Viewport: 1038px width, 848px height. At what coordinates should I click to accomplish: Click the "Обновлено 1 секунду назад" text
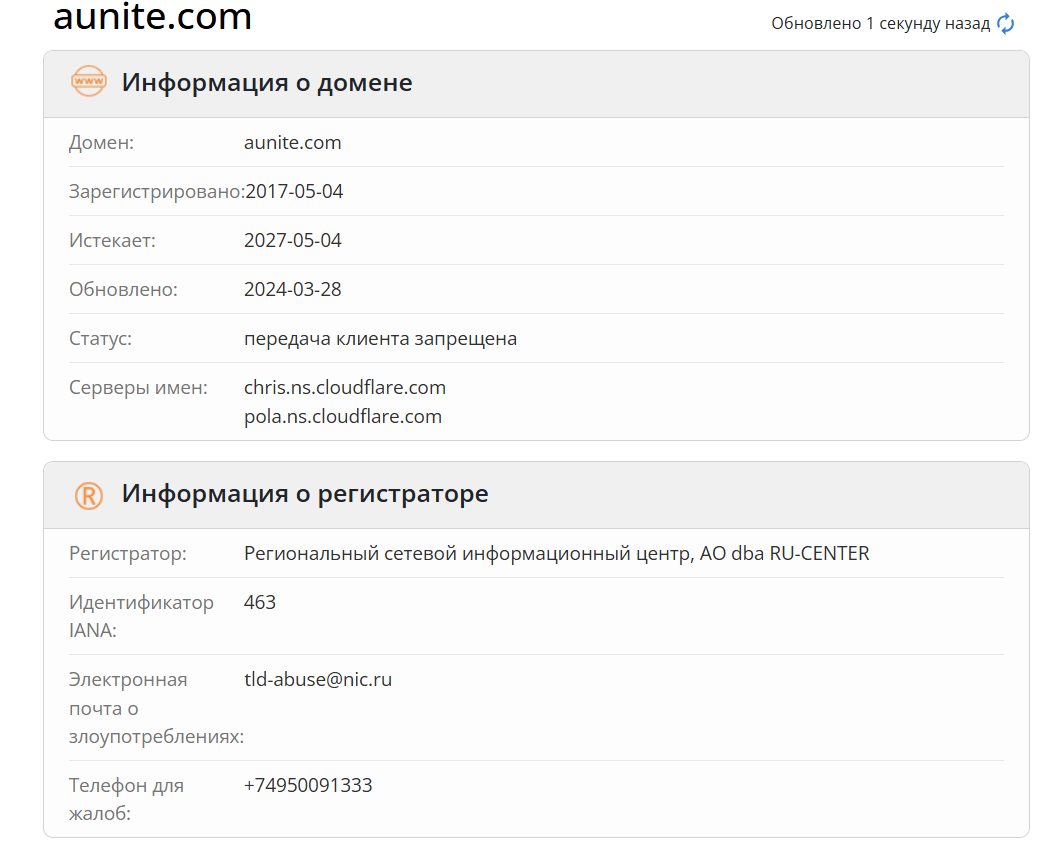tap(880, 24)
